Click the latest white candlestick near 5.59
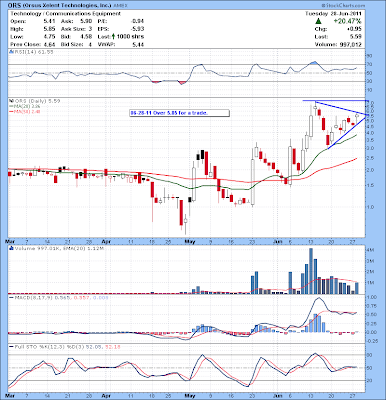The height and width of the screenshot is (400, 386). coord(357,119)
